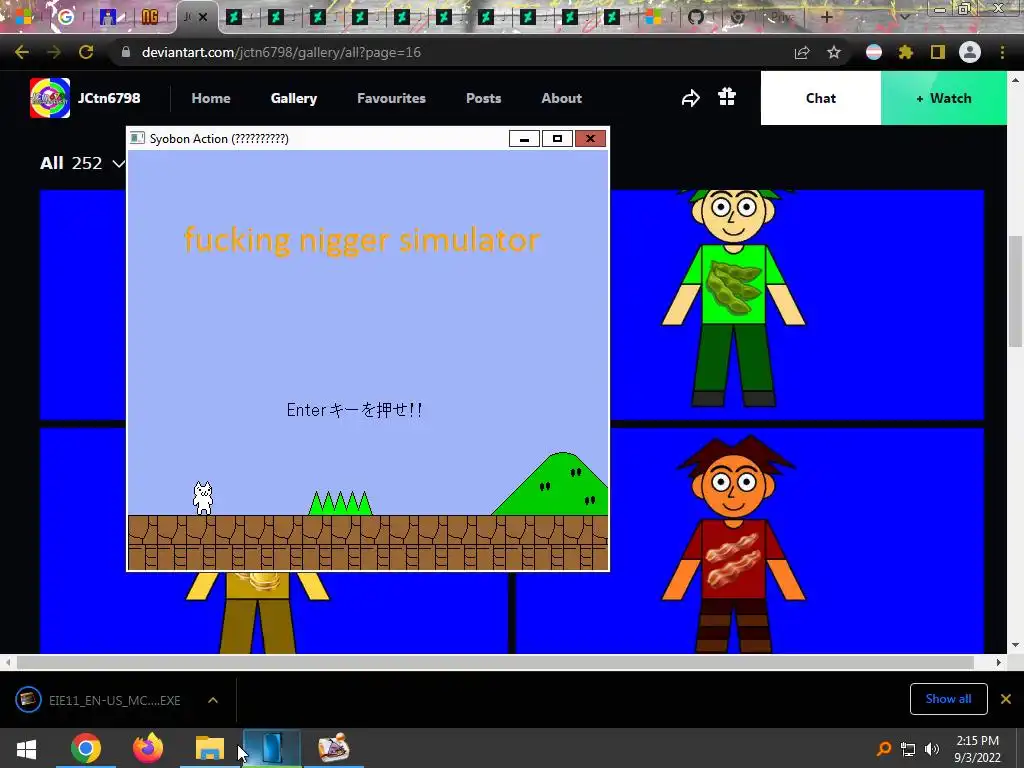Expand the tab search chevron

point(904,17)
